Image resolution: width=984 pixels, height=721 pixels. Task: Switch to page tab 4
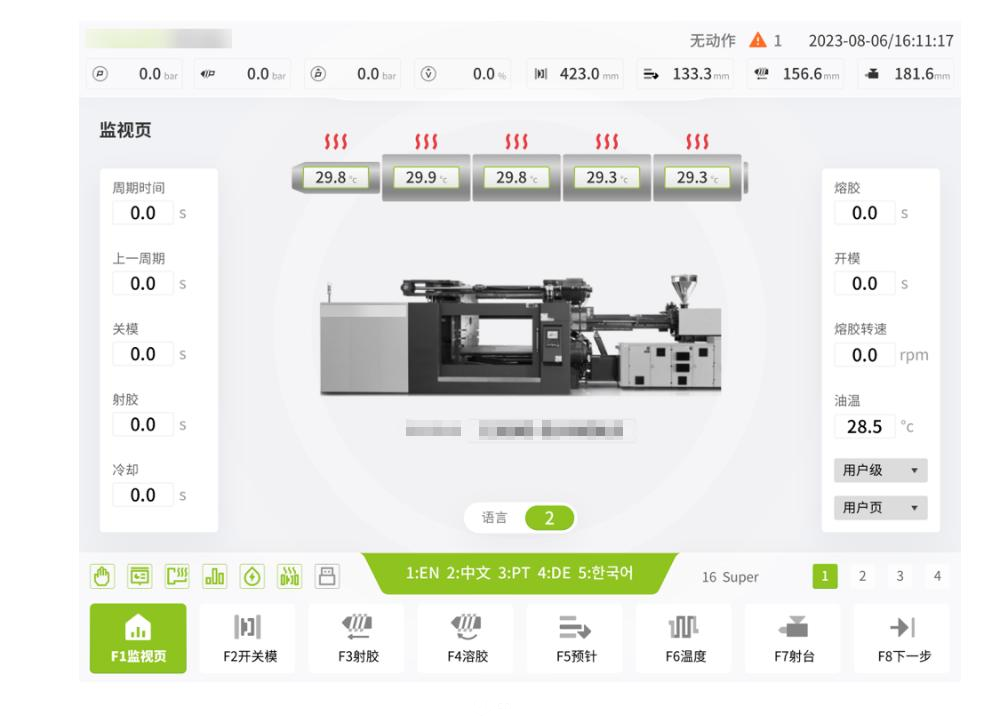coord(937,576)
